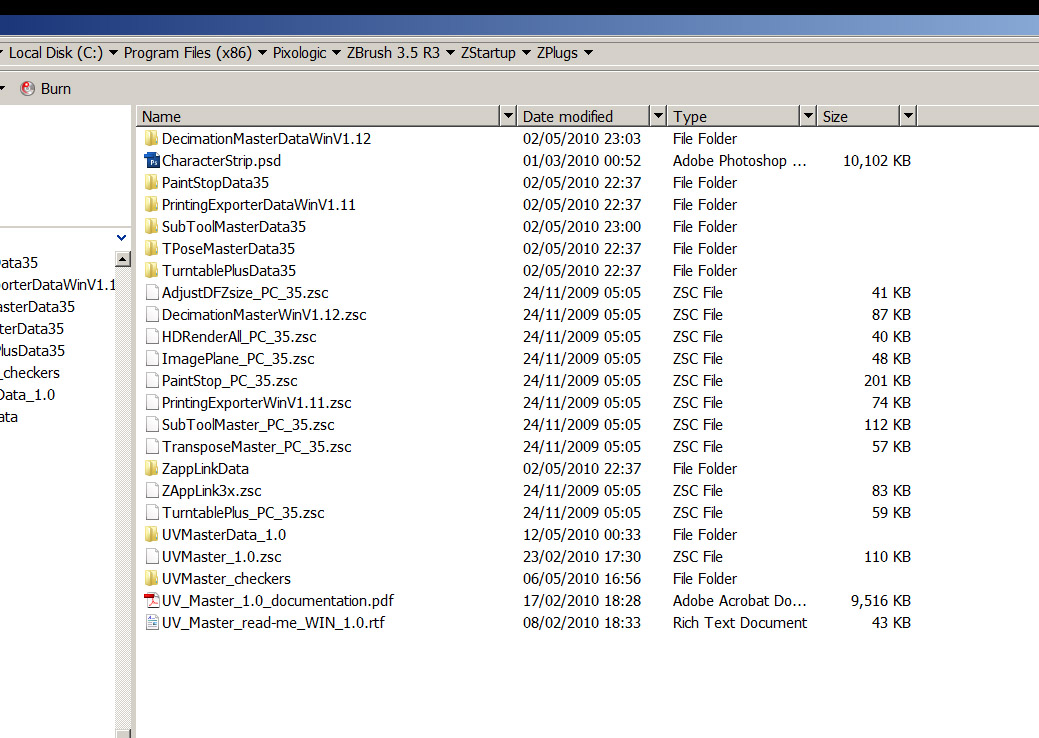Expand the Program Files (x86) breadcrumb arrow
1039x738 pixels.
262,52
